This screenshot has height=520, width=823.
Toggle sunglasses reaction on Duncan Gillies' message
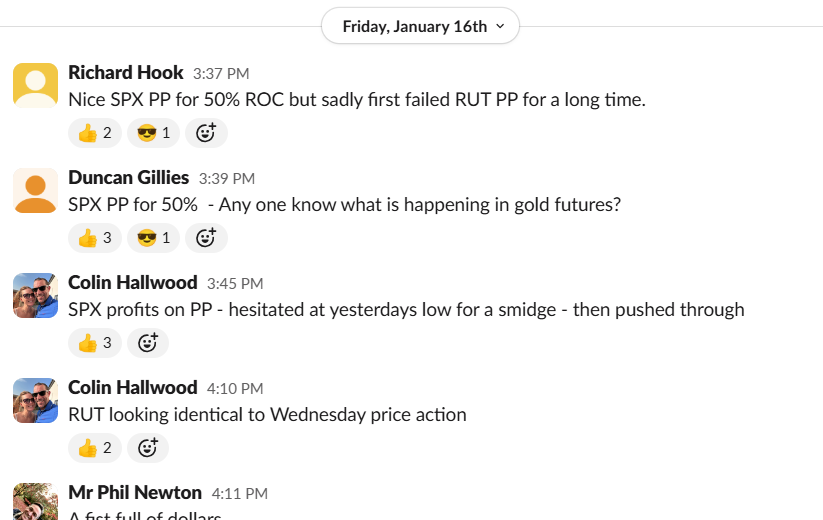(x=153, y=238)
